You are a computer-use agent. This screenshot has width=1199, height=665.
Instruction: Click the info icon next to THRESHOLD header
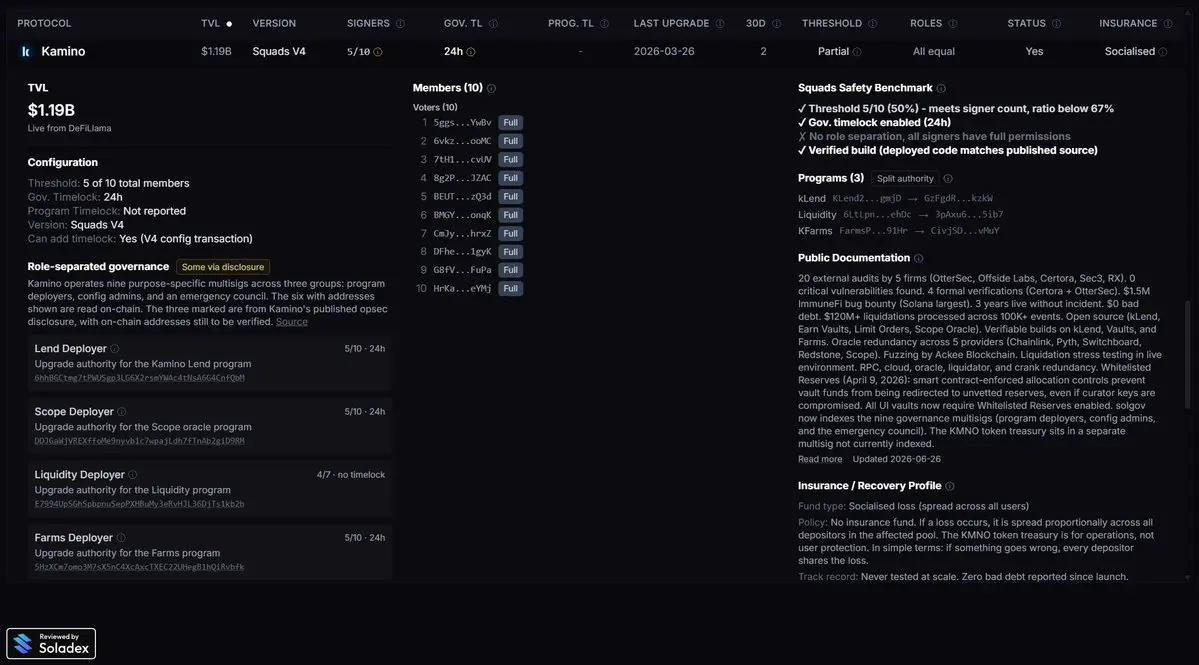pyautogui.click(x=872, y=24)
